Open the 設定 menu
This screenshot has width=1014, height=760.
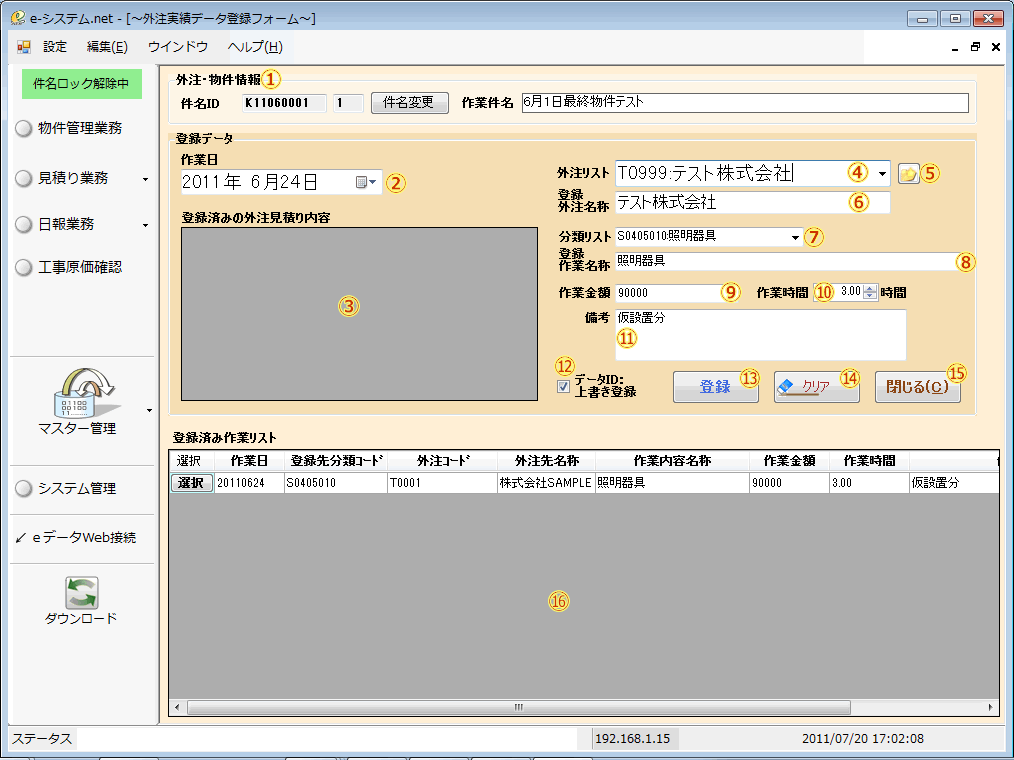click(x=55, y=47)
